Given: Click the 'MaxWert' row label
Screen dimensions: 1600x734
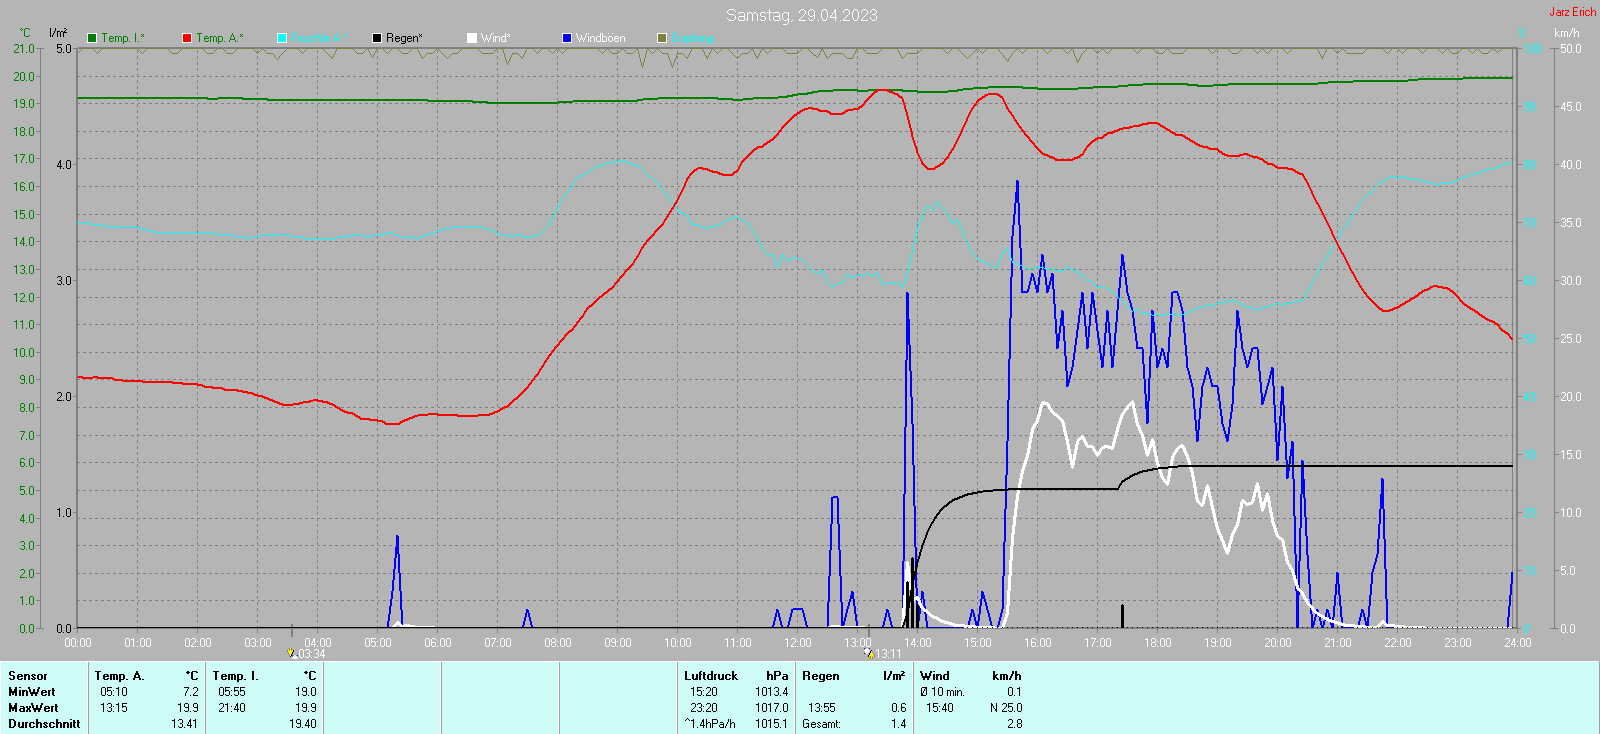Looking at the screenshot, I should [x=33, y=708].
